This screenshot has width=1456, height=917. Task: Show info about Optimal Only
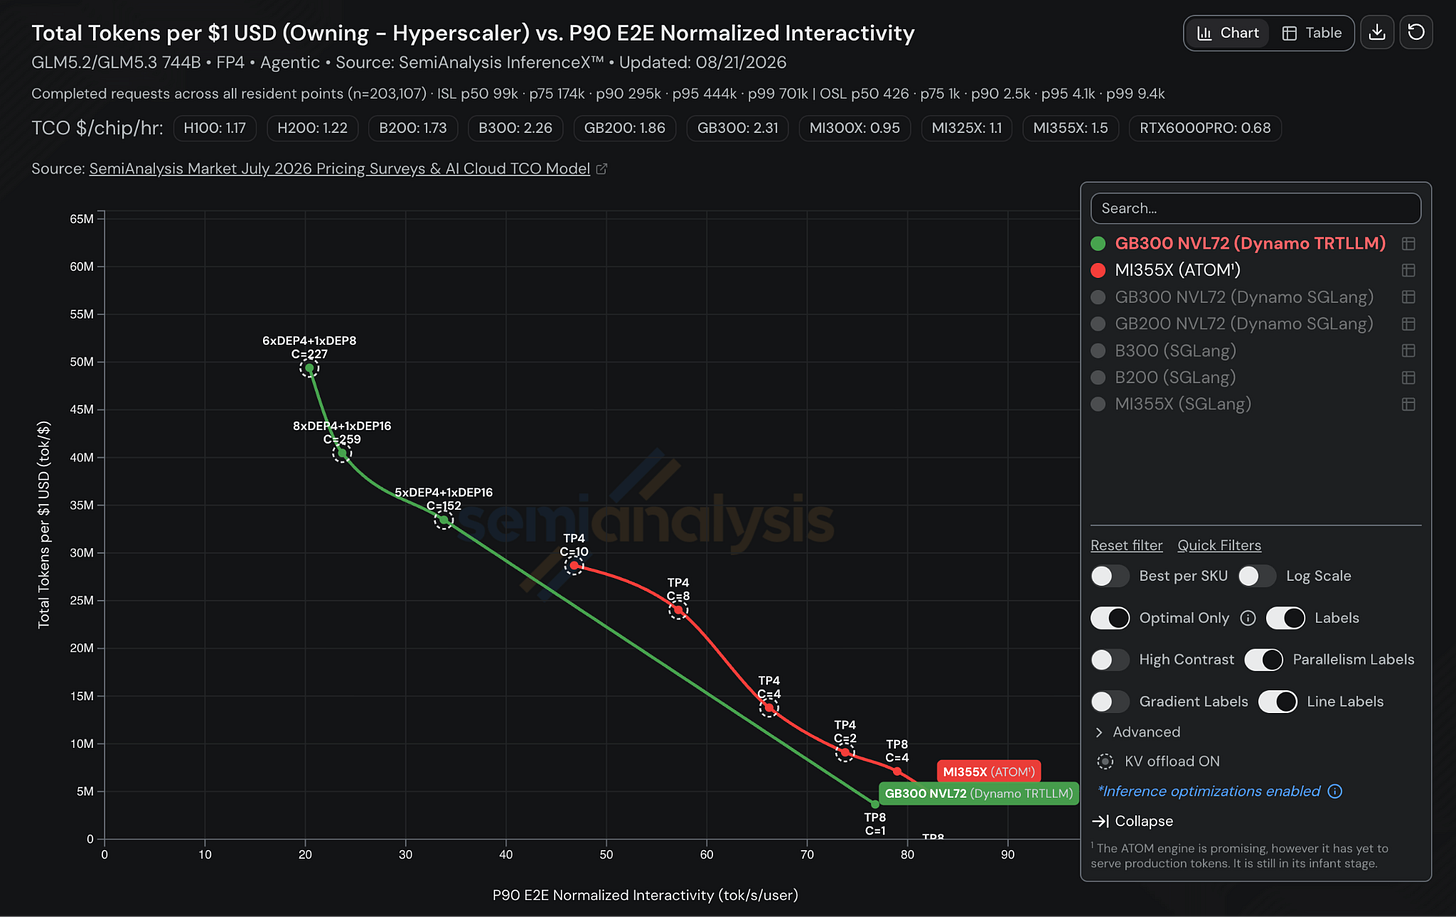coord(1248,618)
